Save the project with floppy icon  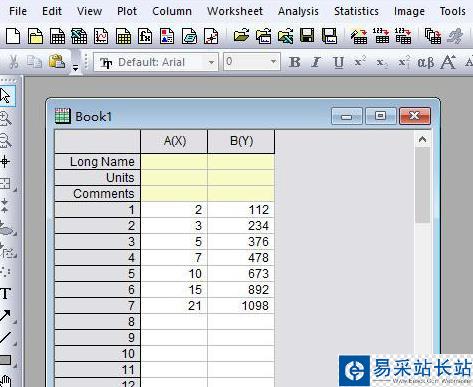pyautogui.click(x=307, y=35)
